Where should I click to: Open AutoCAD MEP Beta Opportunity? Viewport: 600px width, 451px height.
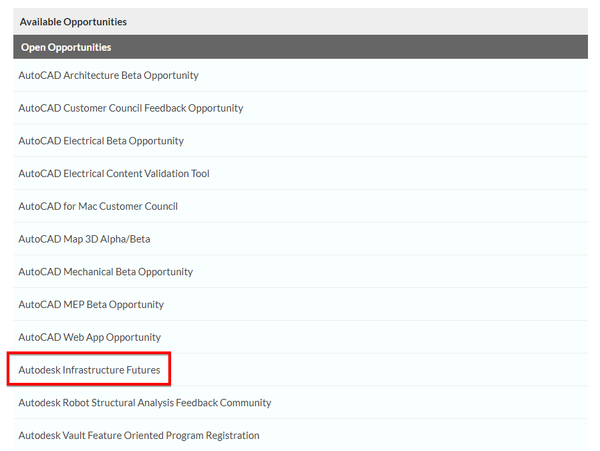pyautogui.click(x=91, y=304)
